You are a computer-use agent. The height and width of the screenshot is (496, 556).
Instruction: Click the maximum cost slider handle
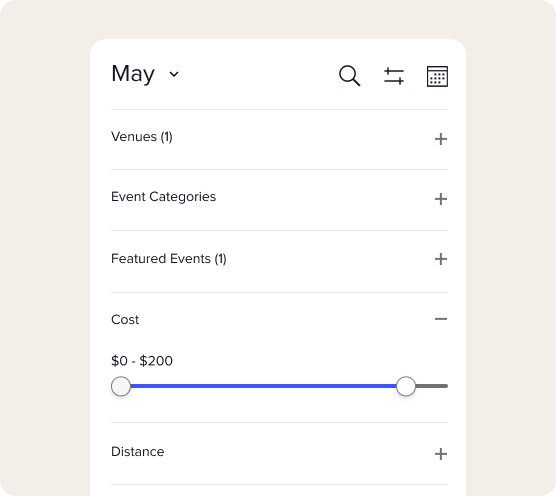[406, 386]
